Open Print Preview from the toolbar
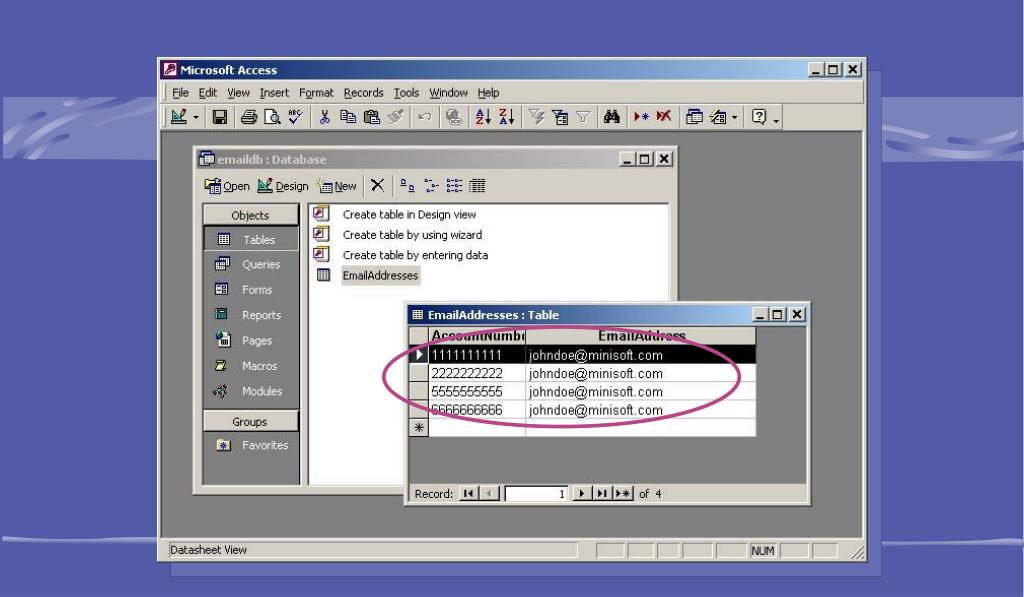 pos(272,117)
